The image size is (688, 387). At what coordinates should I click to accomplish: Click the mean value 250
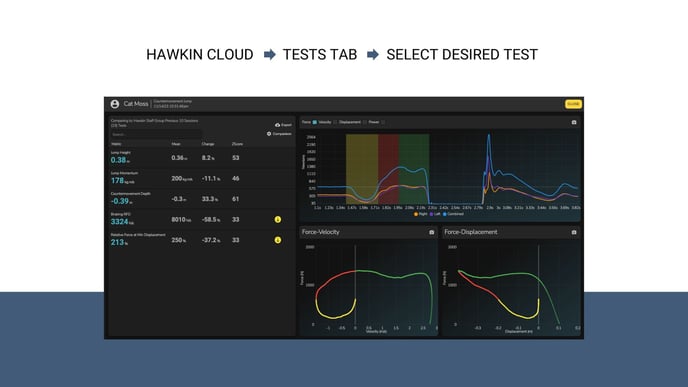click(x=177, y=240)
